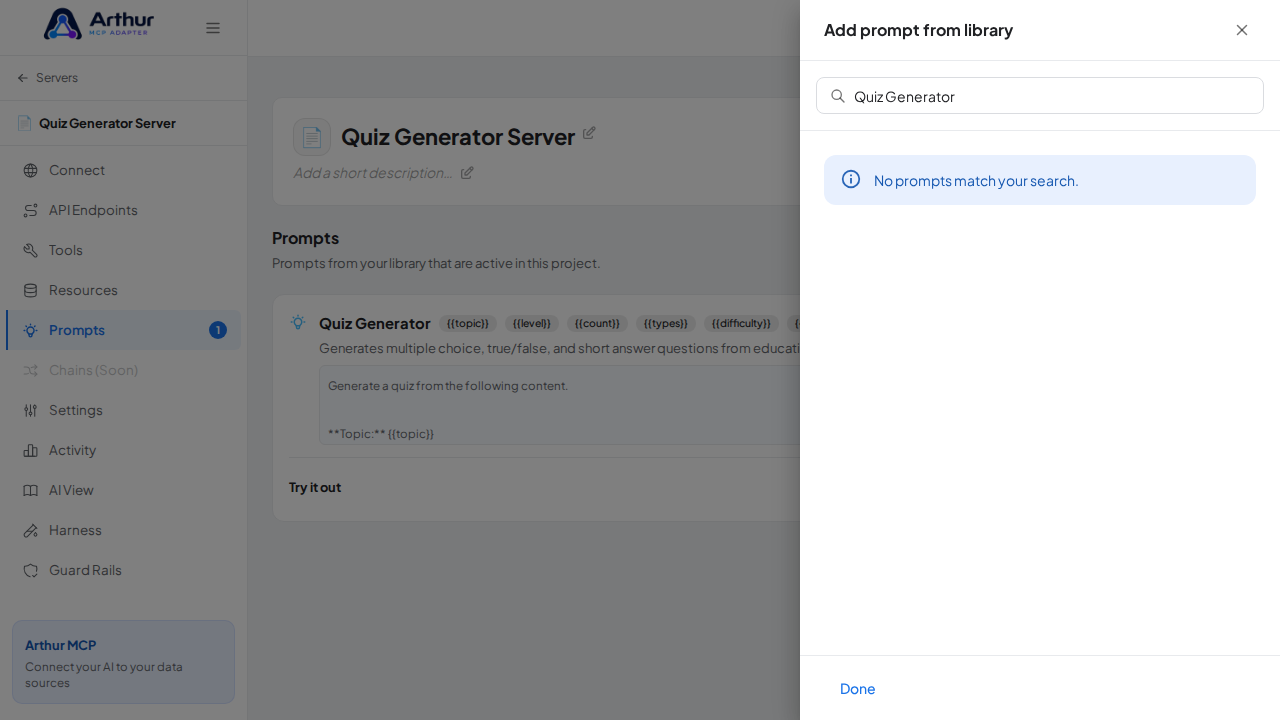1280x720 pixels.
Task: Click the {{types}} variable chip
Action: coord(666,323)
